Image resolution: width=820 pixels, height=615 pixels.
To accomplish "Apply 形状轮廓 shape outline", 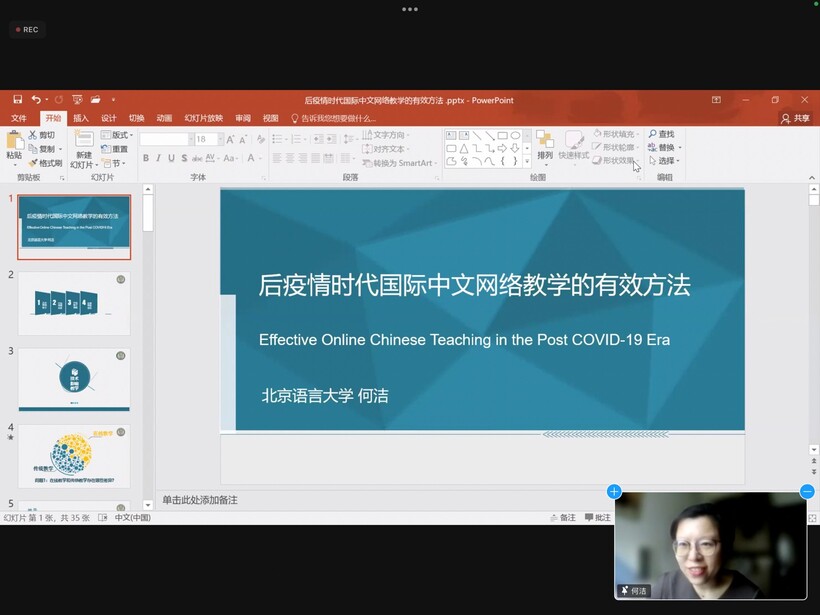I will click(616, 147).
